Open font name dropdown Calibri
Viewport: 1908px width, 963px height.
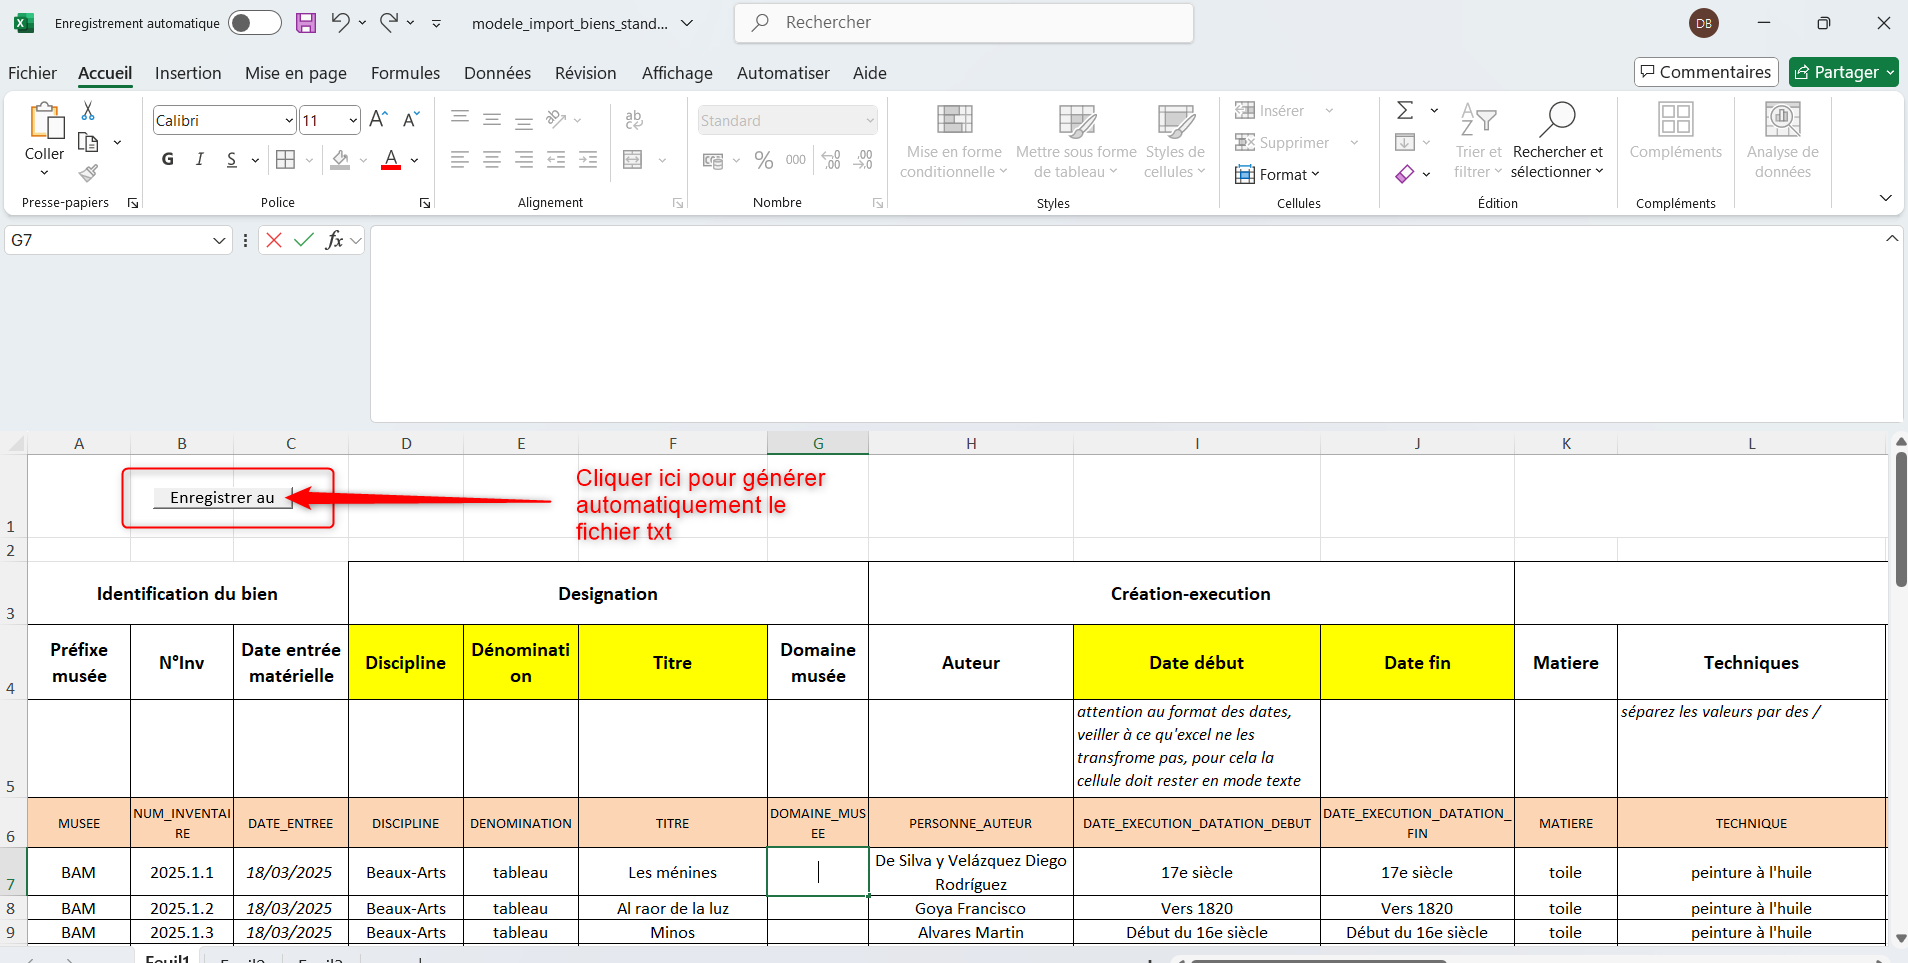(x=289, y=121)
